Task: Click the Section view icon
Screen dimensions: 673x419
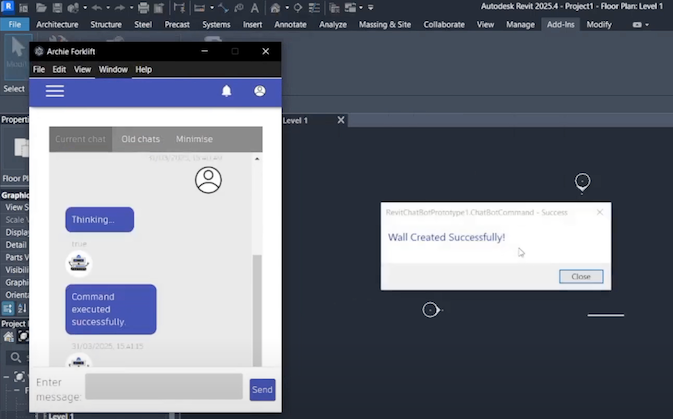Action: 297,8
